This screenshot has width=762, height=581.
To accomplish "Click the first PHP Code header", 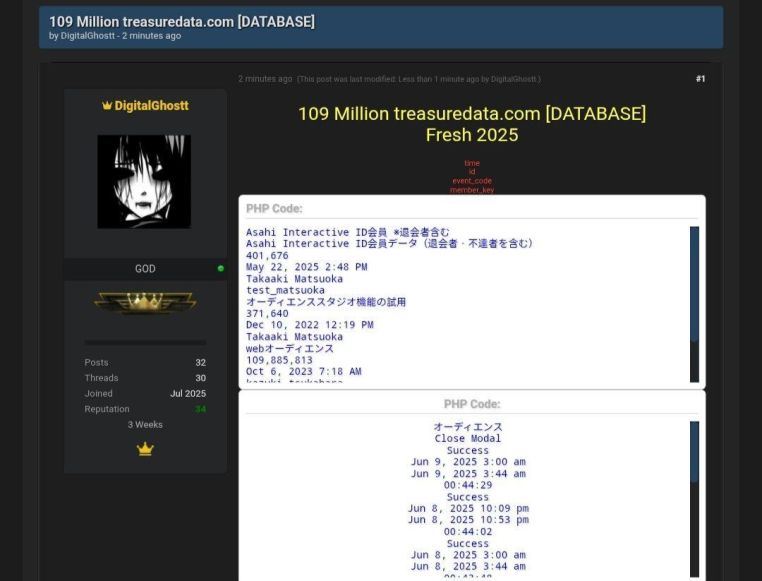I will [x=274, y=209].
